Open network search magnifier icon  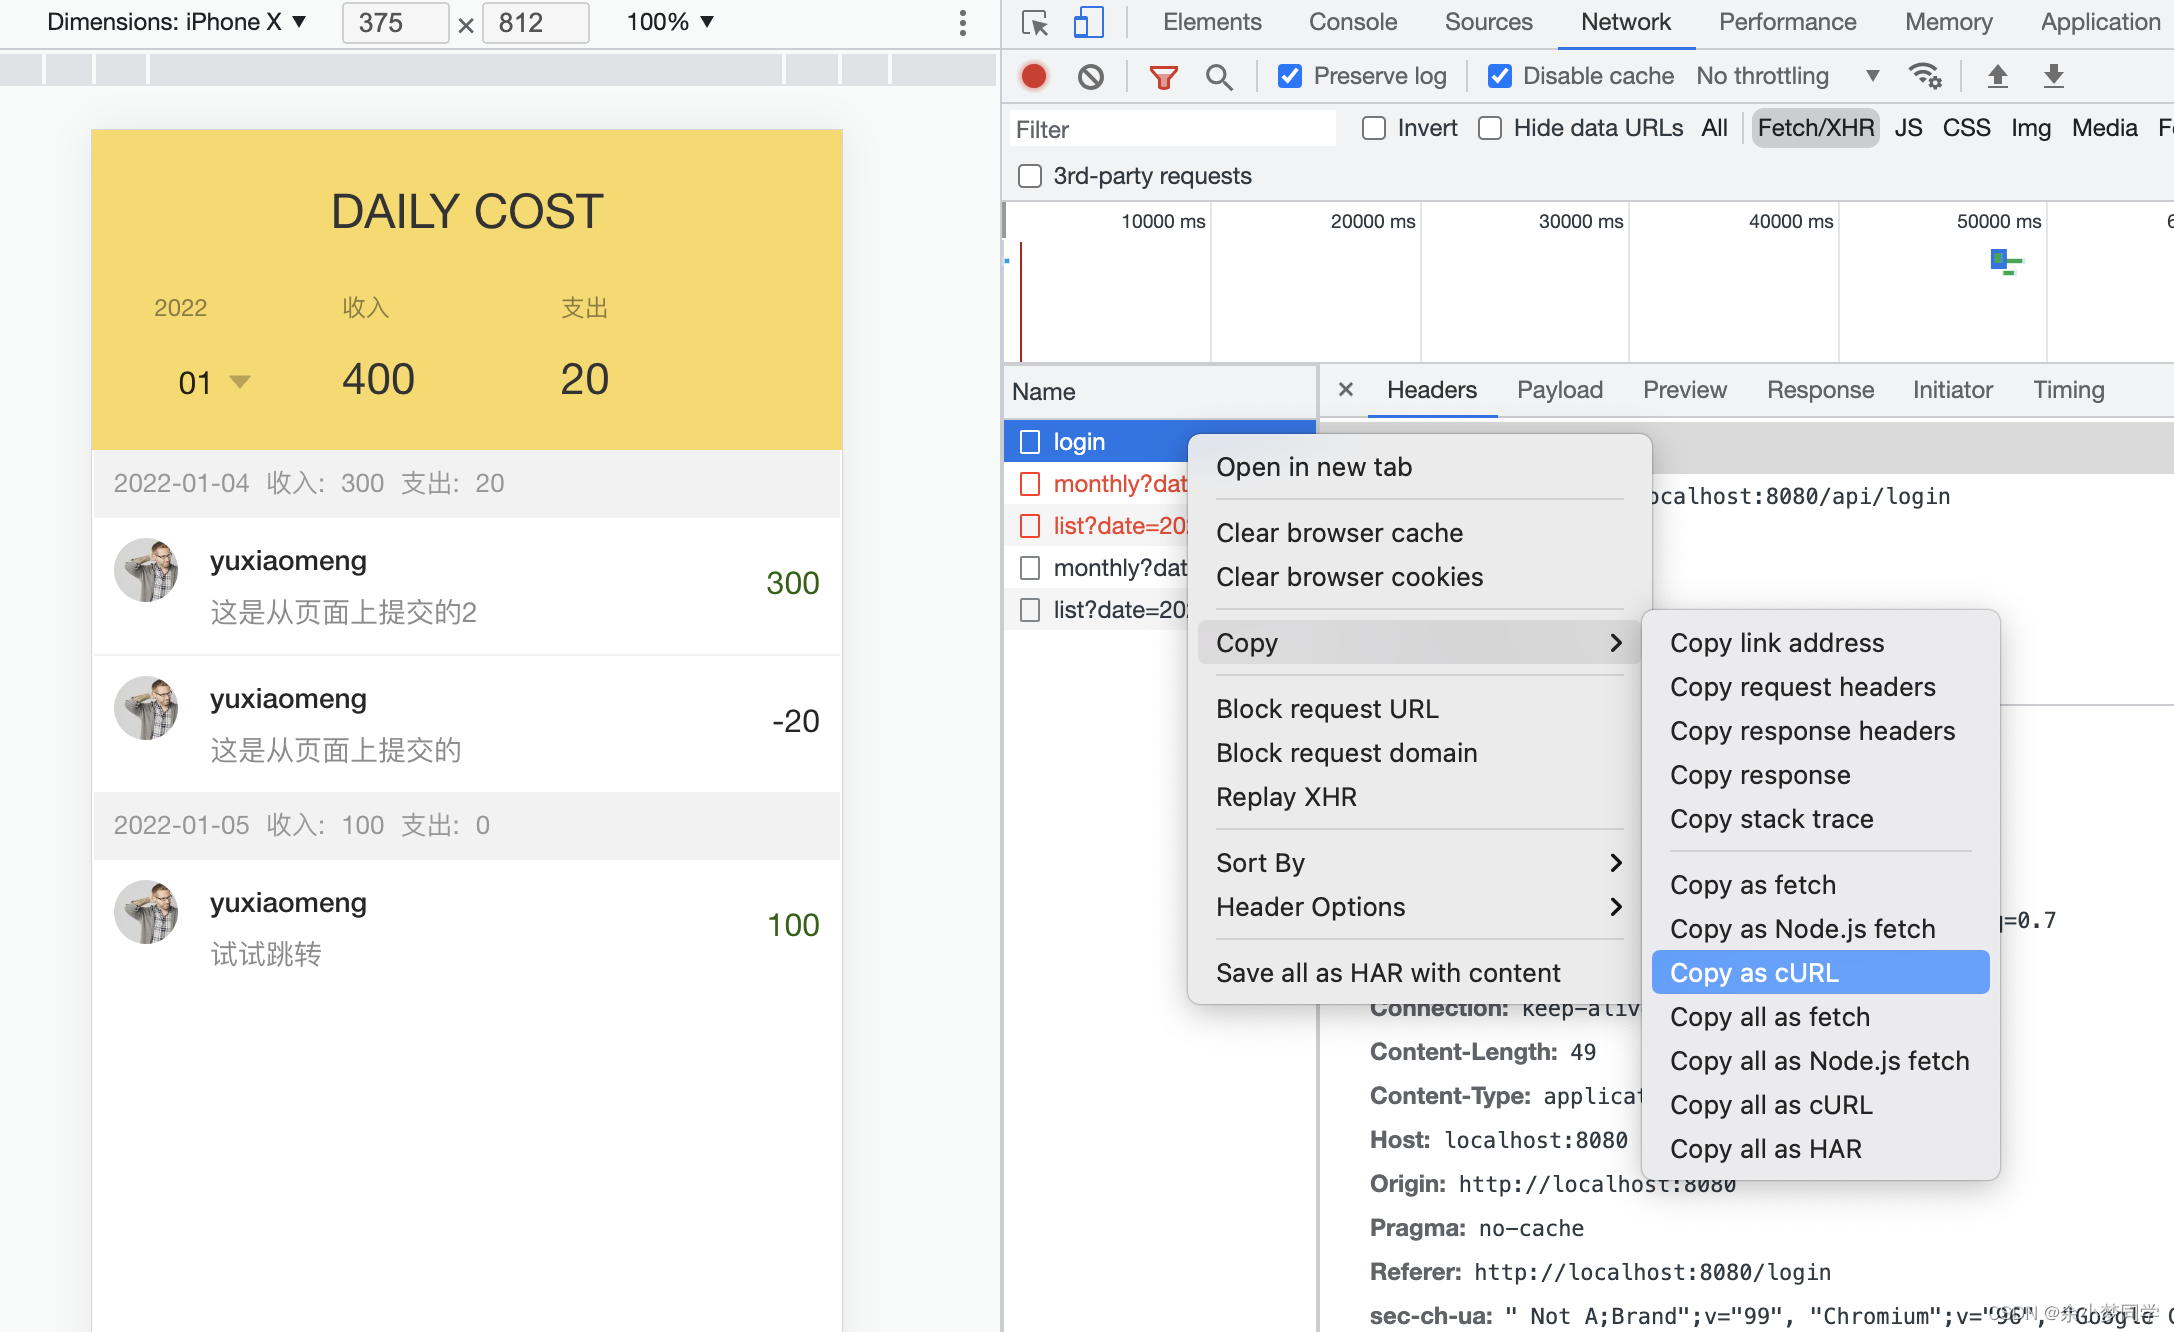click(1219, 77)
